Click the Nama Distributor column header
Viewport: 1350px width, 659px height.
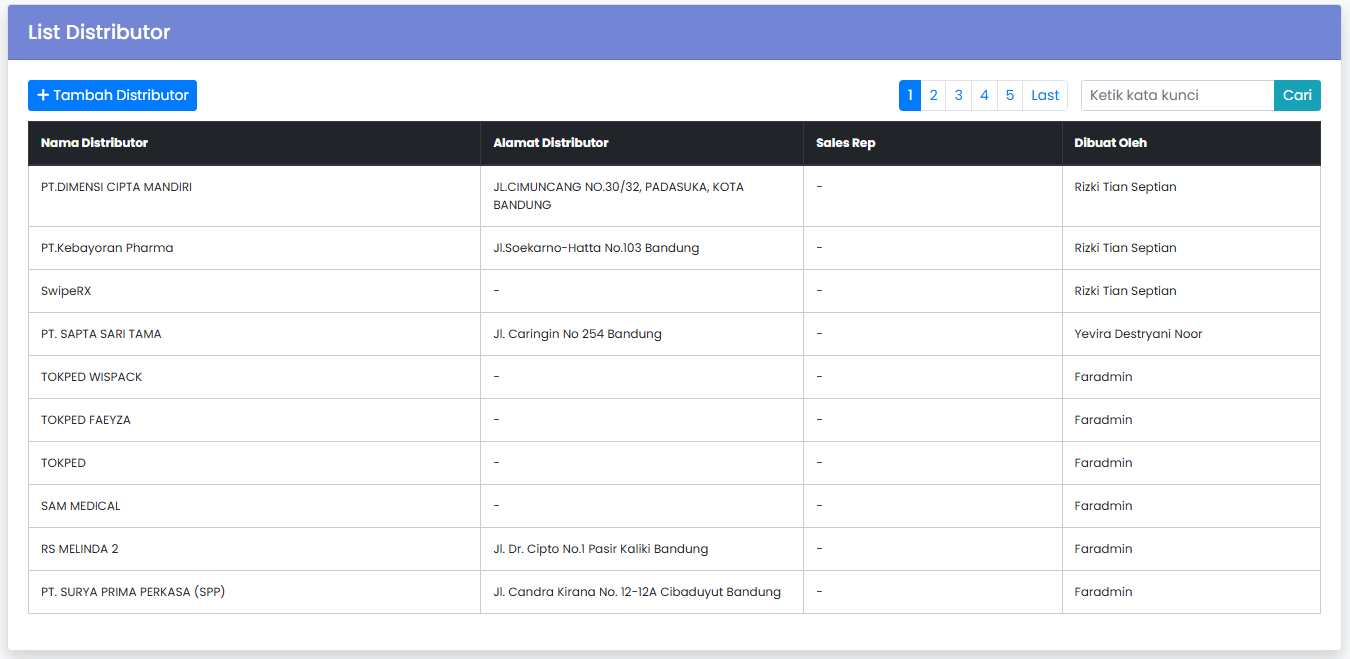click(x=94, y=143)
